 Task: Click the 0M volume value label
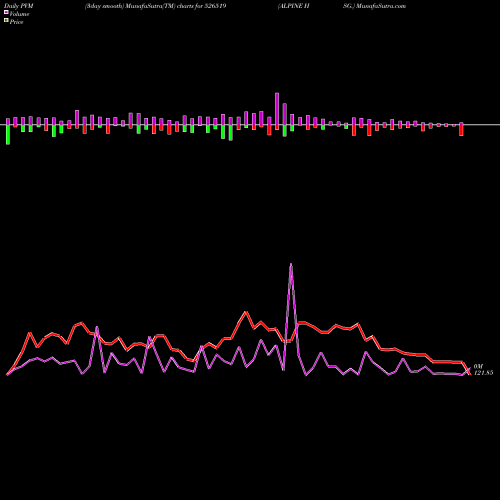click(478, 366)
